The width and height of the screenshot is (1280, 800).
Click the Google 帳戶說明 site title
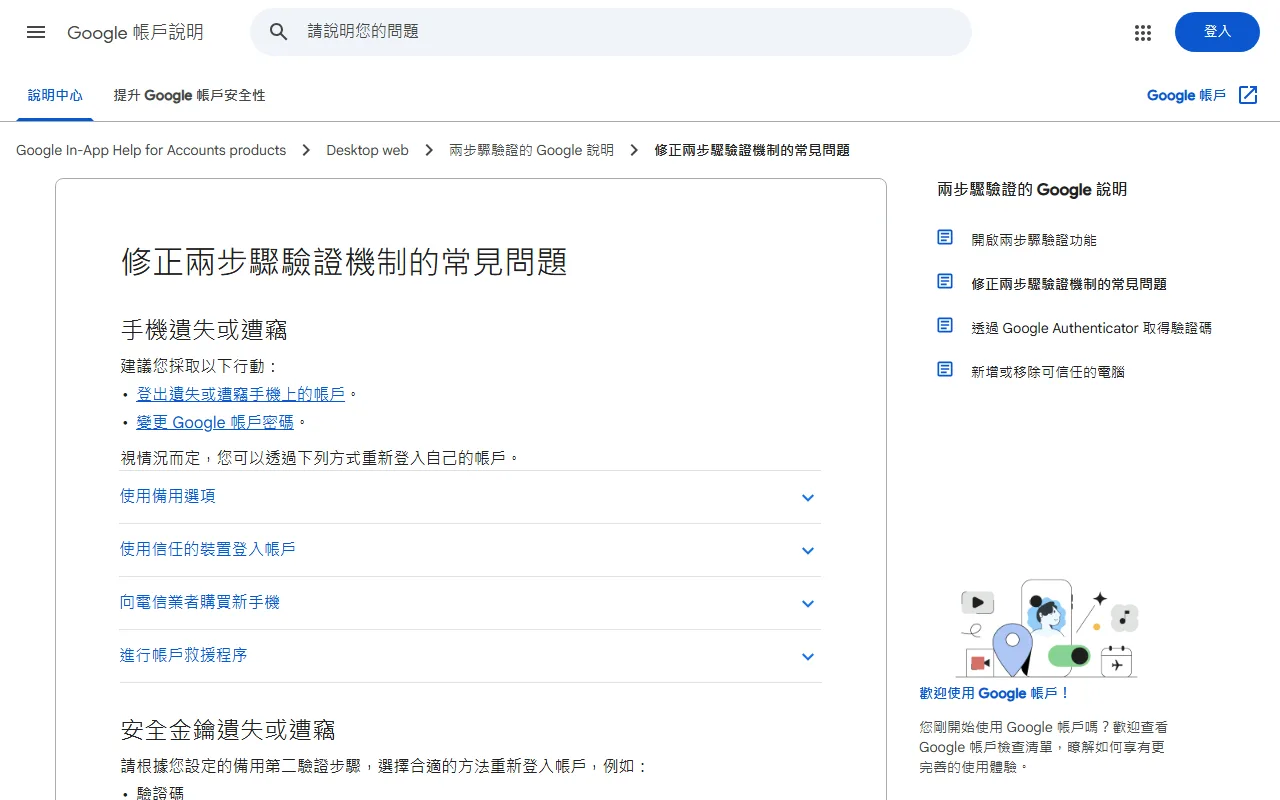[135, 32]
